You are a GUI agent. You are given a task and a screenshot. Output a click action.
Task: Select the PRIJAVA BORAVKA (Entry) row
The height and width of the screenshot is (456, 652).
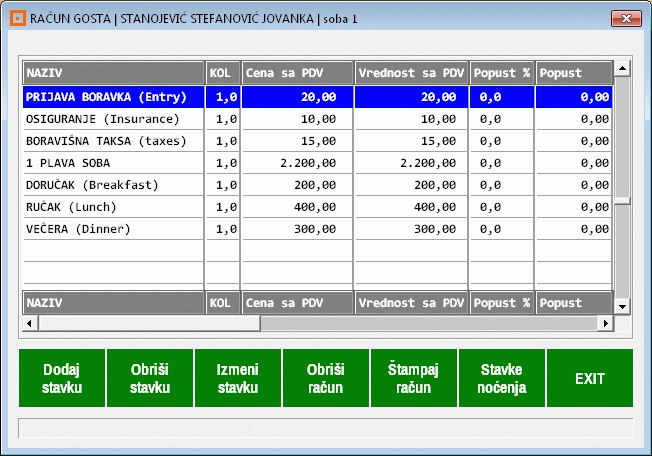[318, 97]
